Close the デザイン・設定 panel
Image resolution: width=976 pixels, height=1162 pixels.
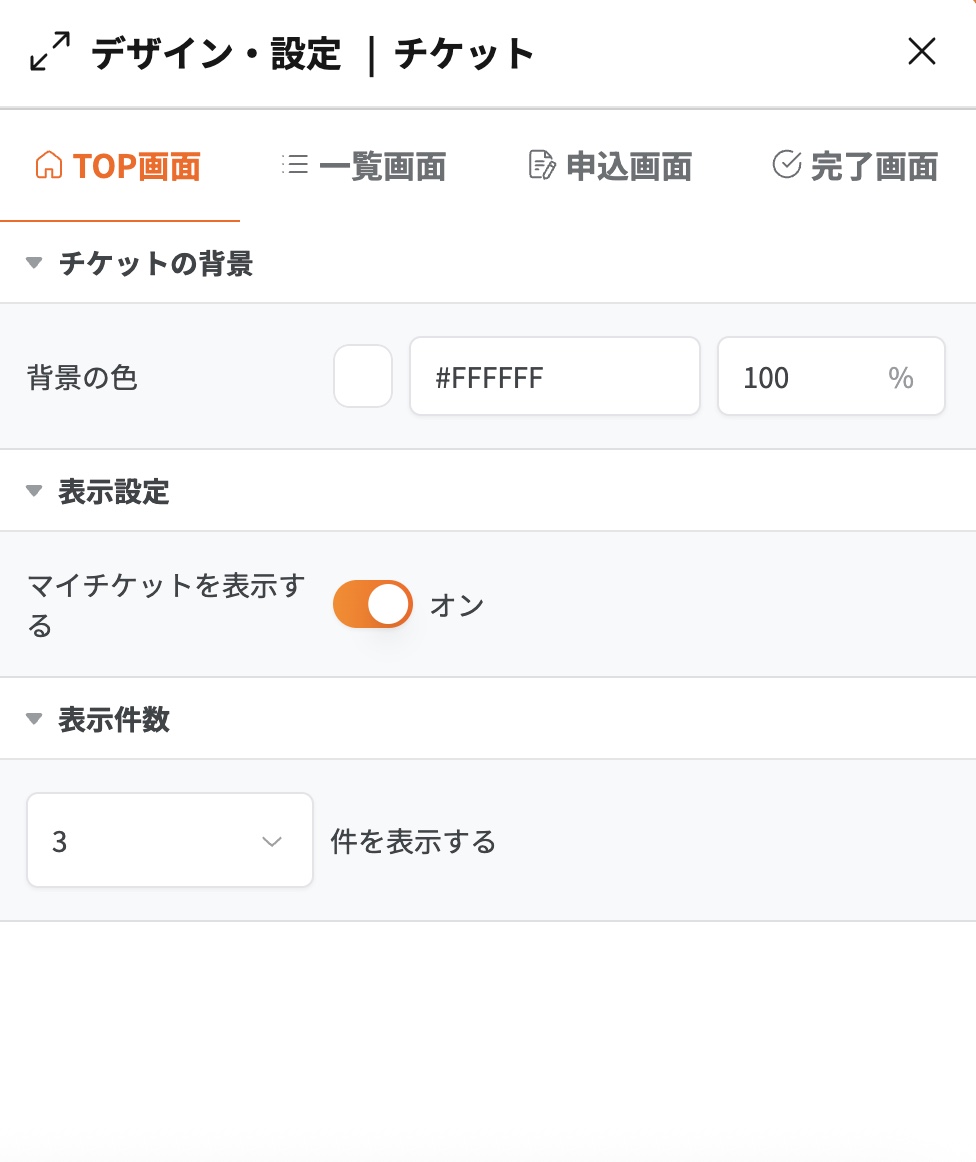coord(921,51)
